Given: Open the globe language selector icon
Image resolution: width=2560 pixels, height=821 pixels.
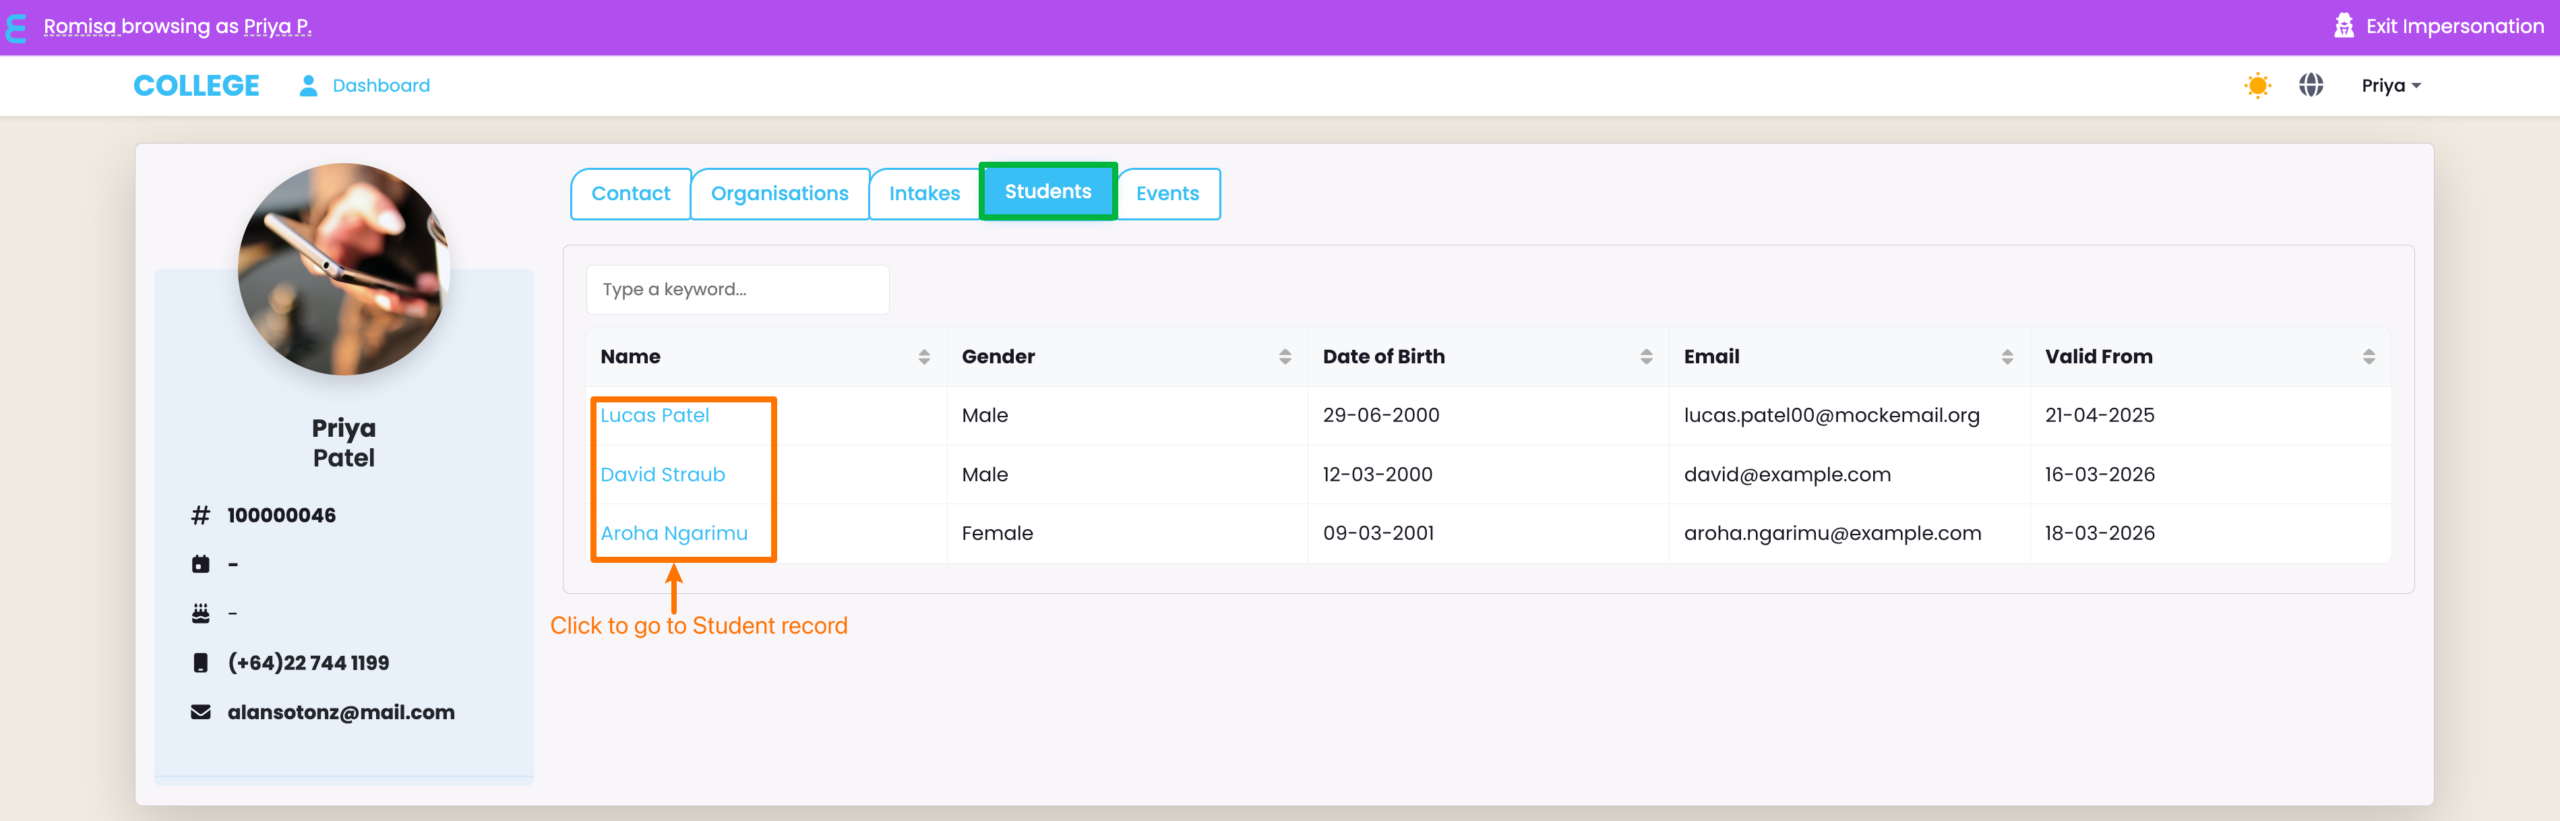Looking at the screenshot, I should click(2311, 86).
